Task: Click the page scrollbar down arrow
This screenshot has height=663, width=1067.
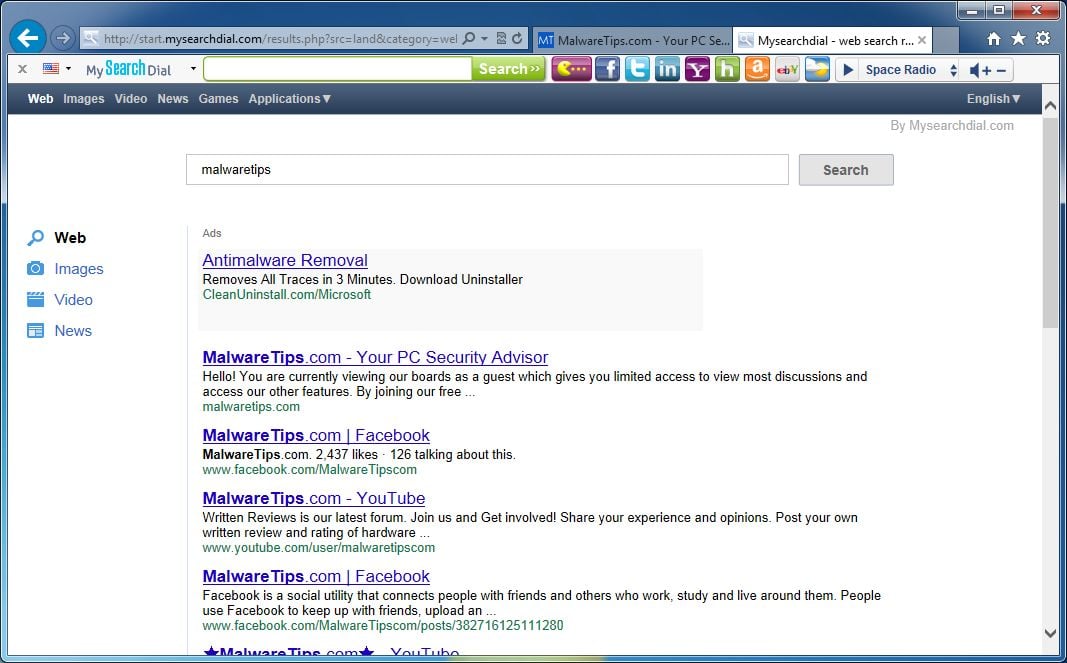Action: (1050, 633)
